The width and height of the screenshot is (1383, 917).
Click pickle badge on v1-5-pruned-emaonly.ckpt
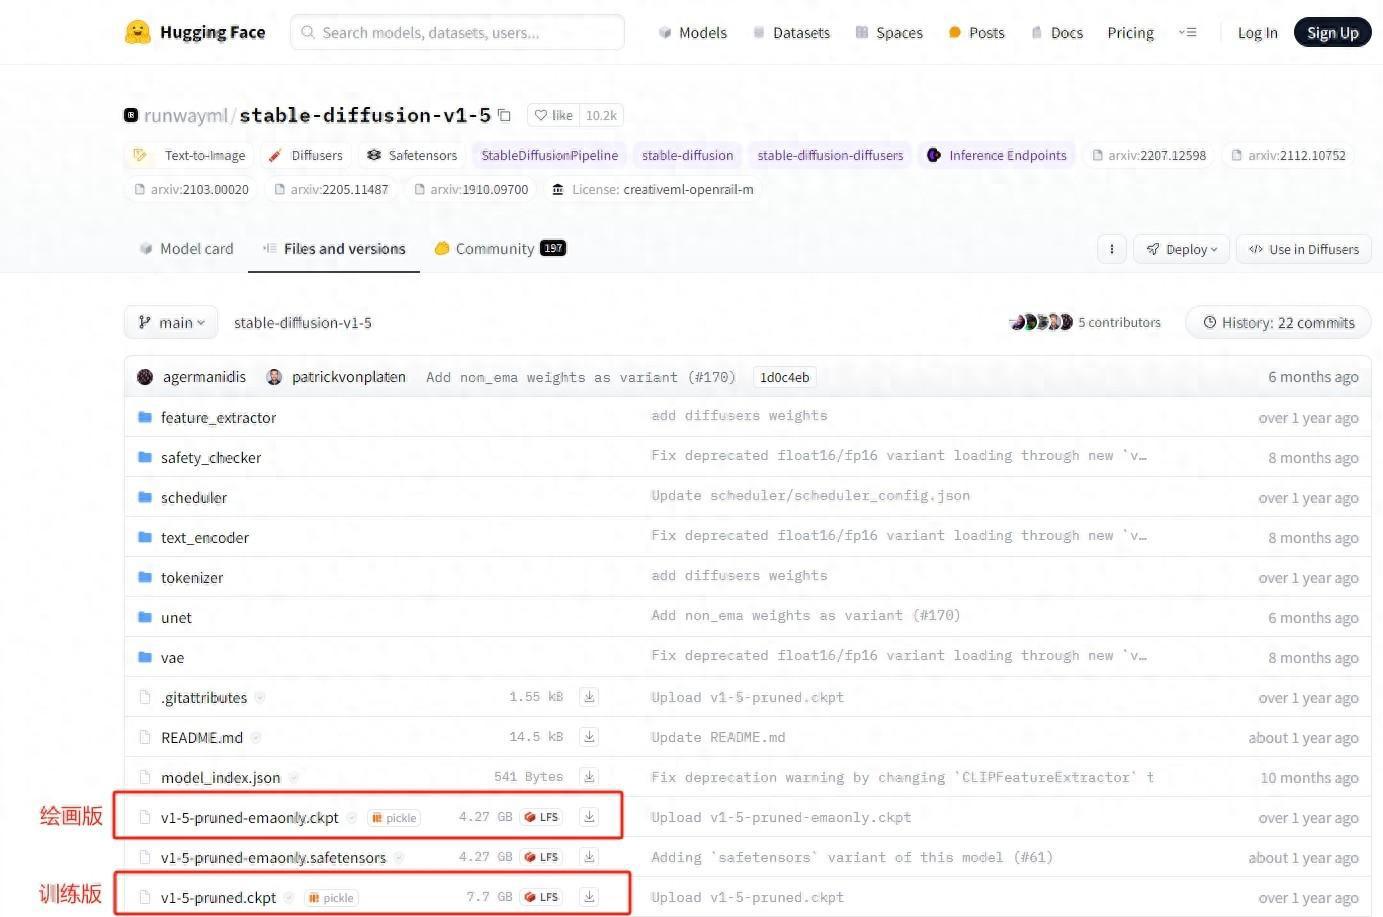394,818
